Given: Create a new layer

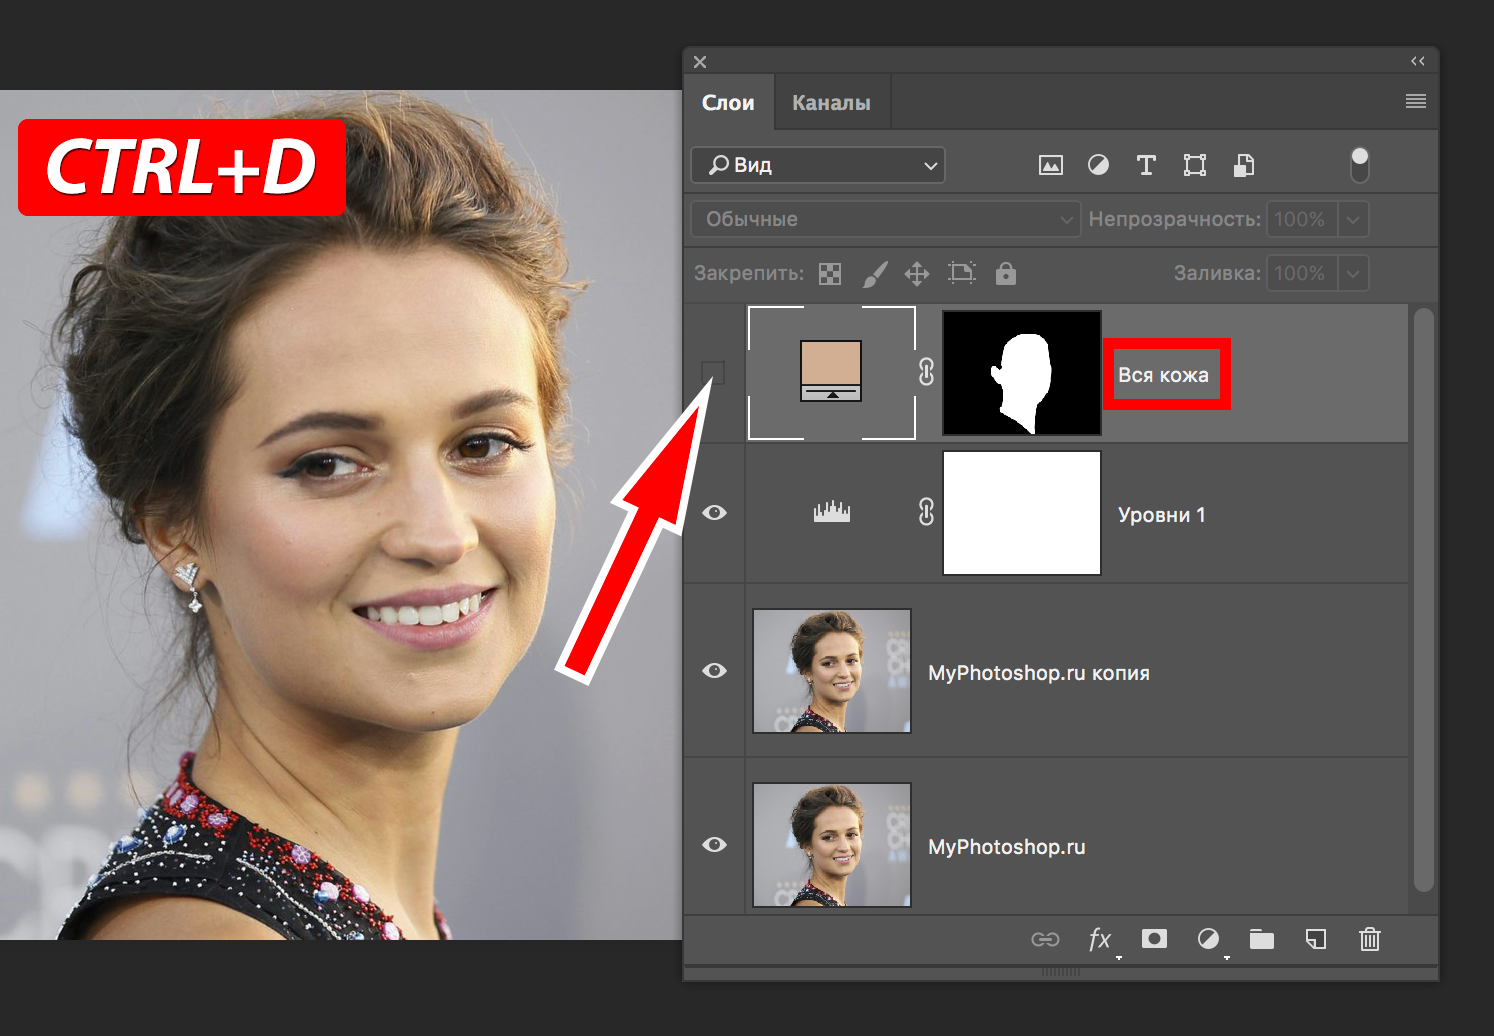Looking at the screenshot, I should (1315, 940).
